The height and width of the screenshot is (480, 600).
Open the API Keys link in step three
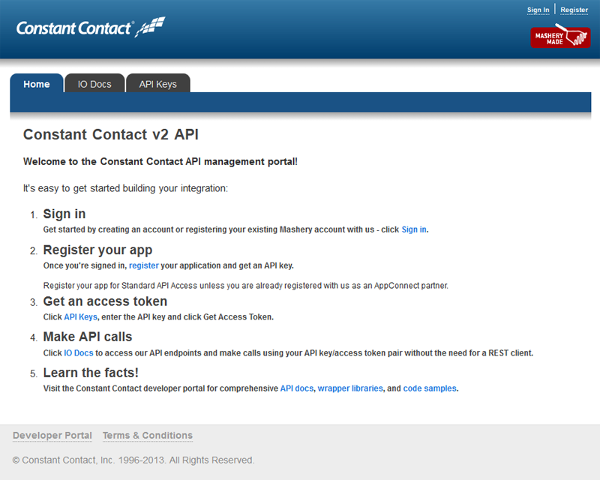(80, 317)
